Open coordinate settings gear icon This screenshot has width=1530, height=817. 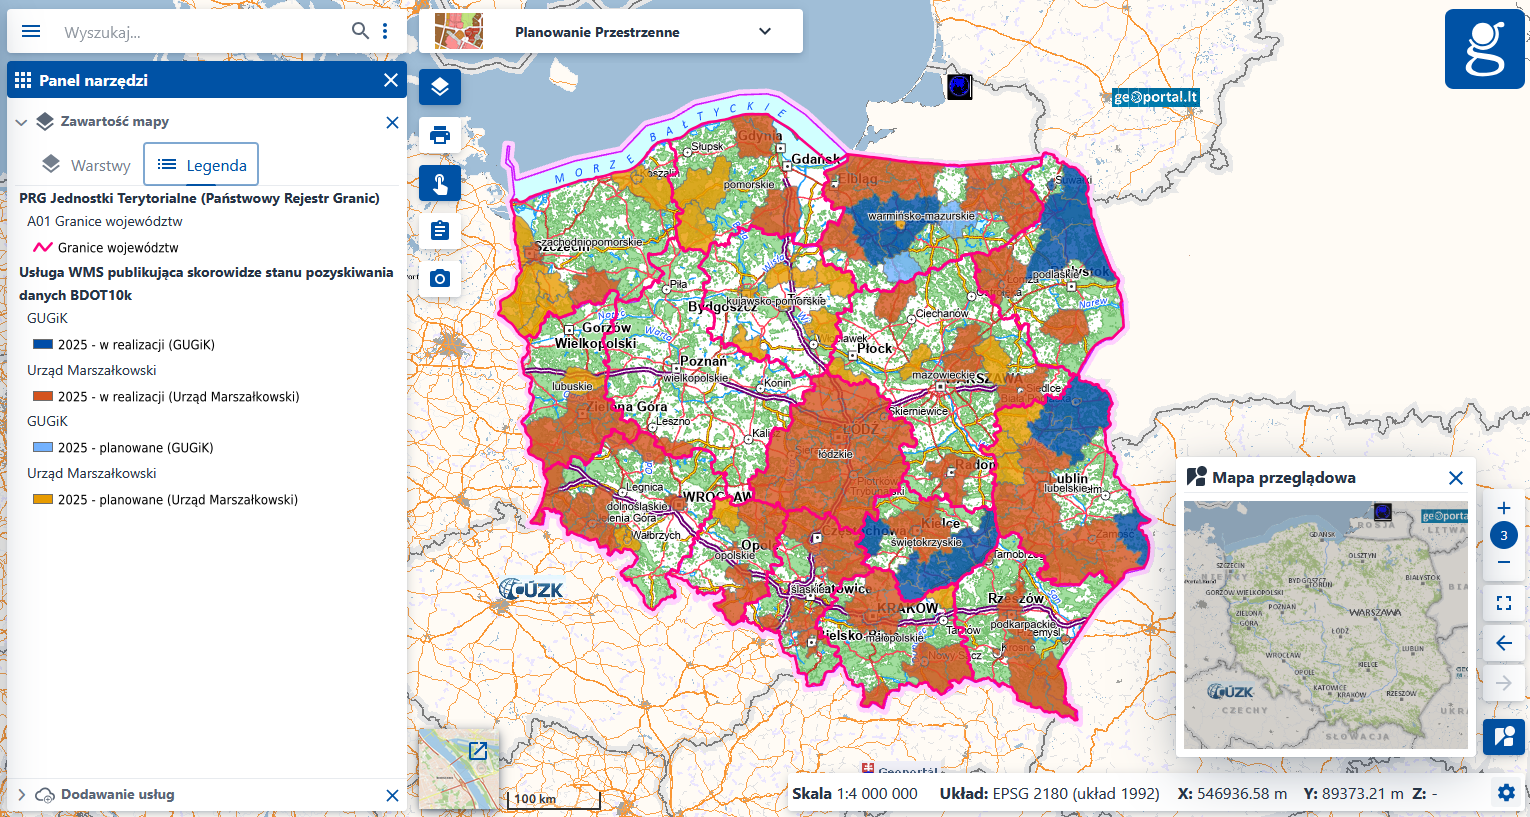tap(1506, 793)
